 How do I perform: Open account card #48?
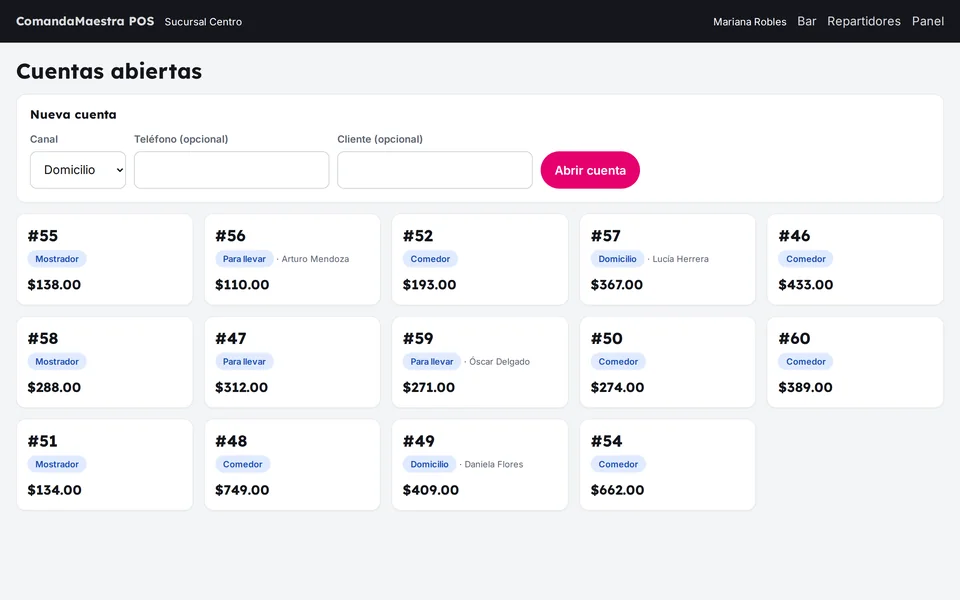(292, 465)
